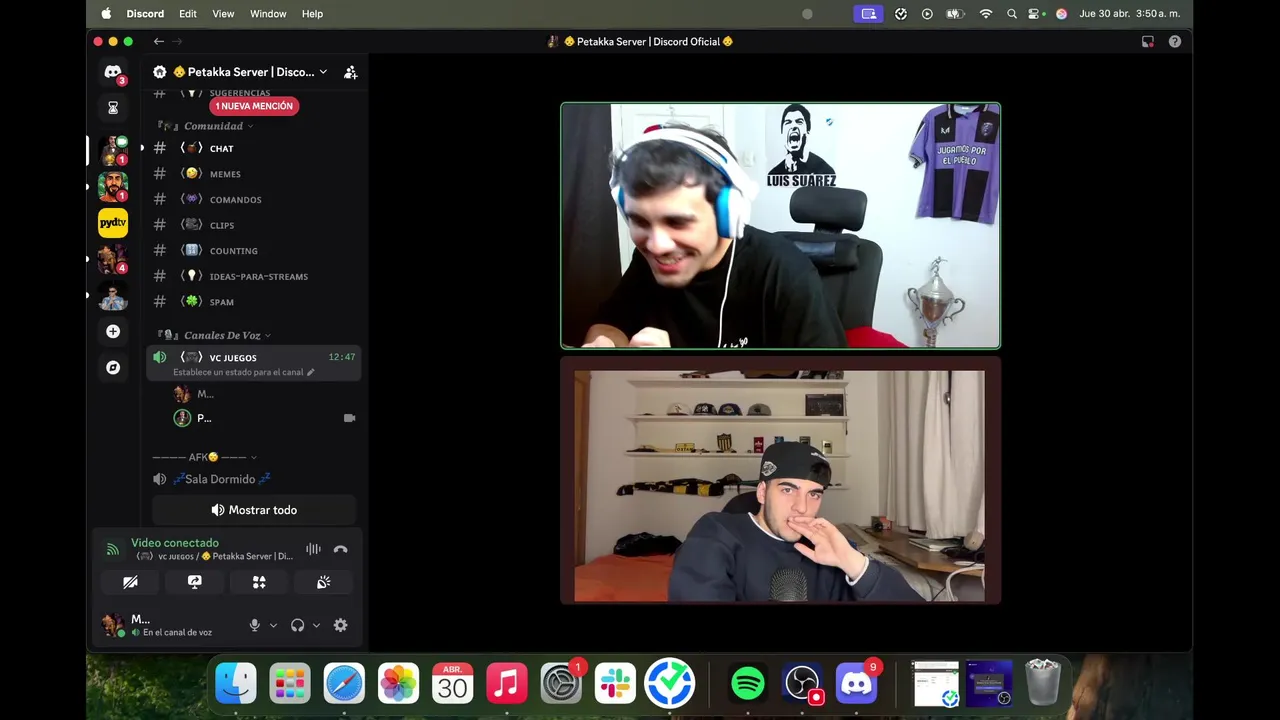Open the Help menu
The image size is (1280, 720).
click(x=312, y=14)
